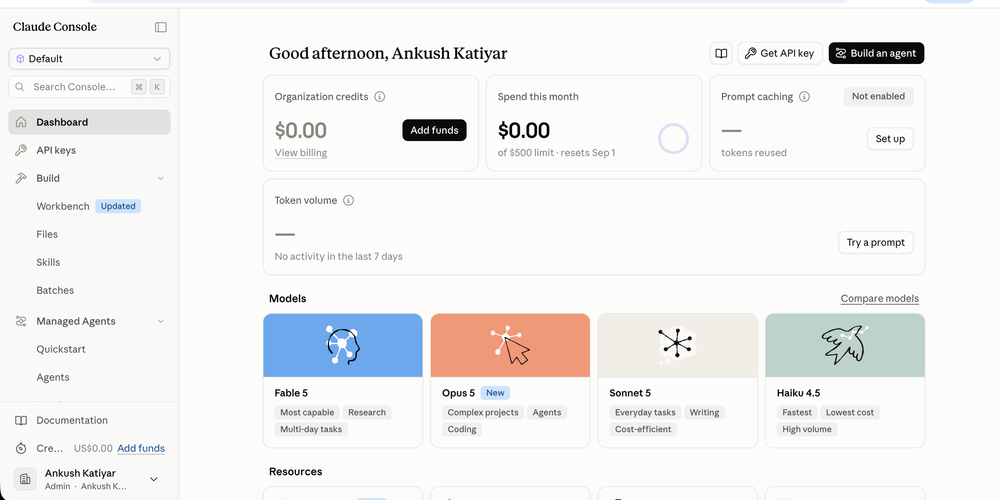This screenshot has width=999, height=500.
Task: Click the Dashboard home icon in sidebar
Action: 21,122
